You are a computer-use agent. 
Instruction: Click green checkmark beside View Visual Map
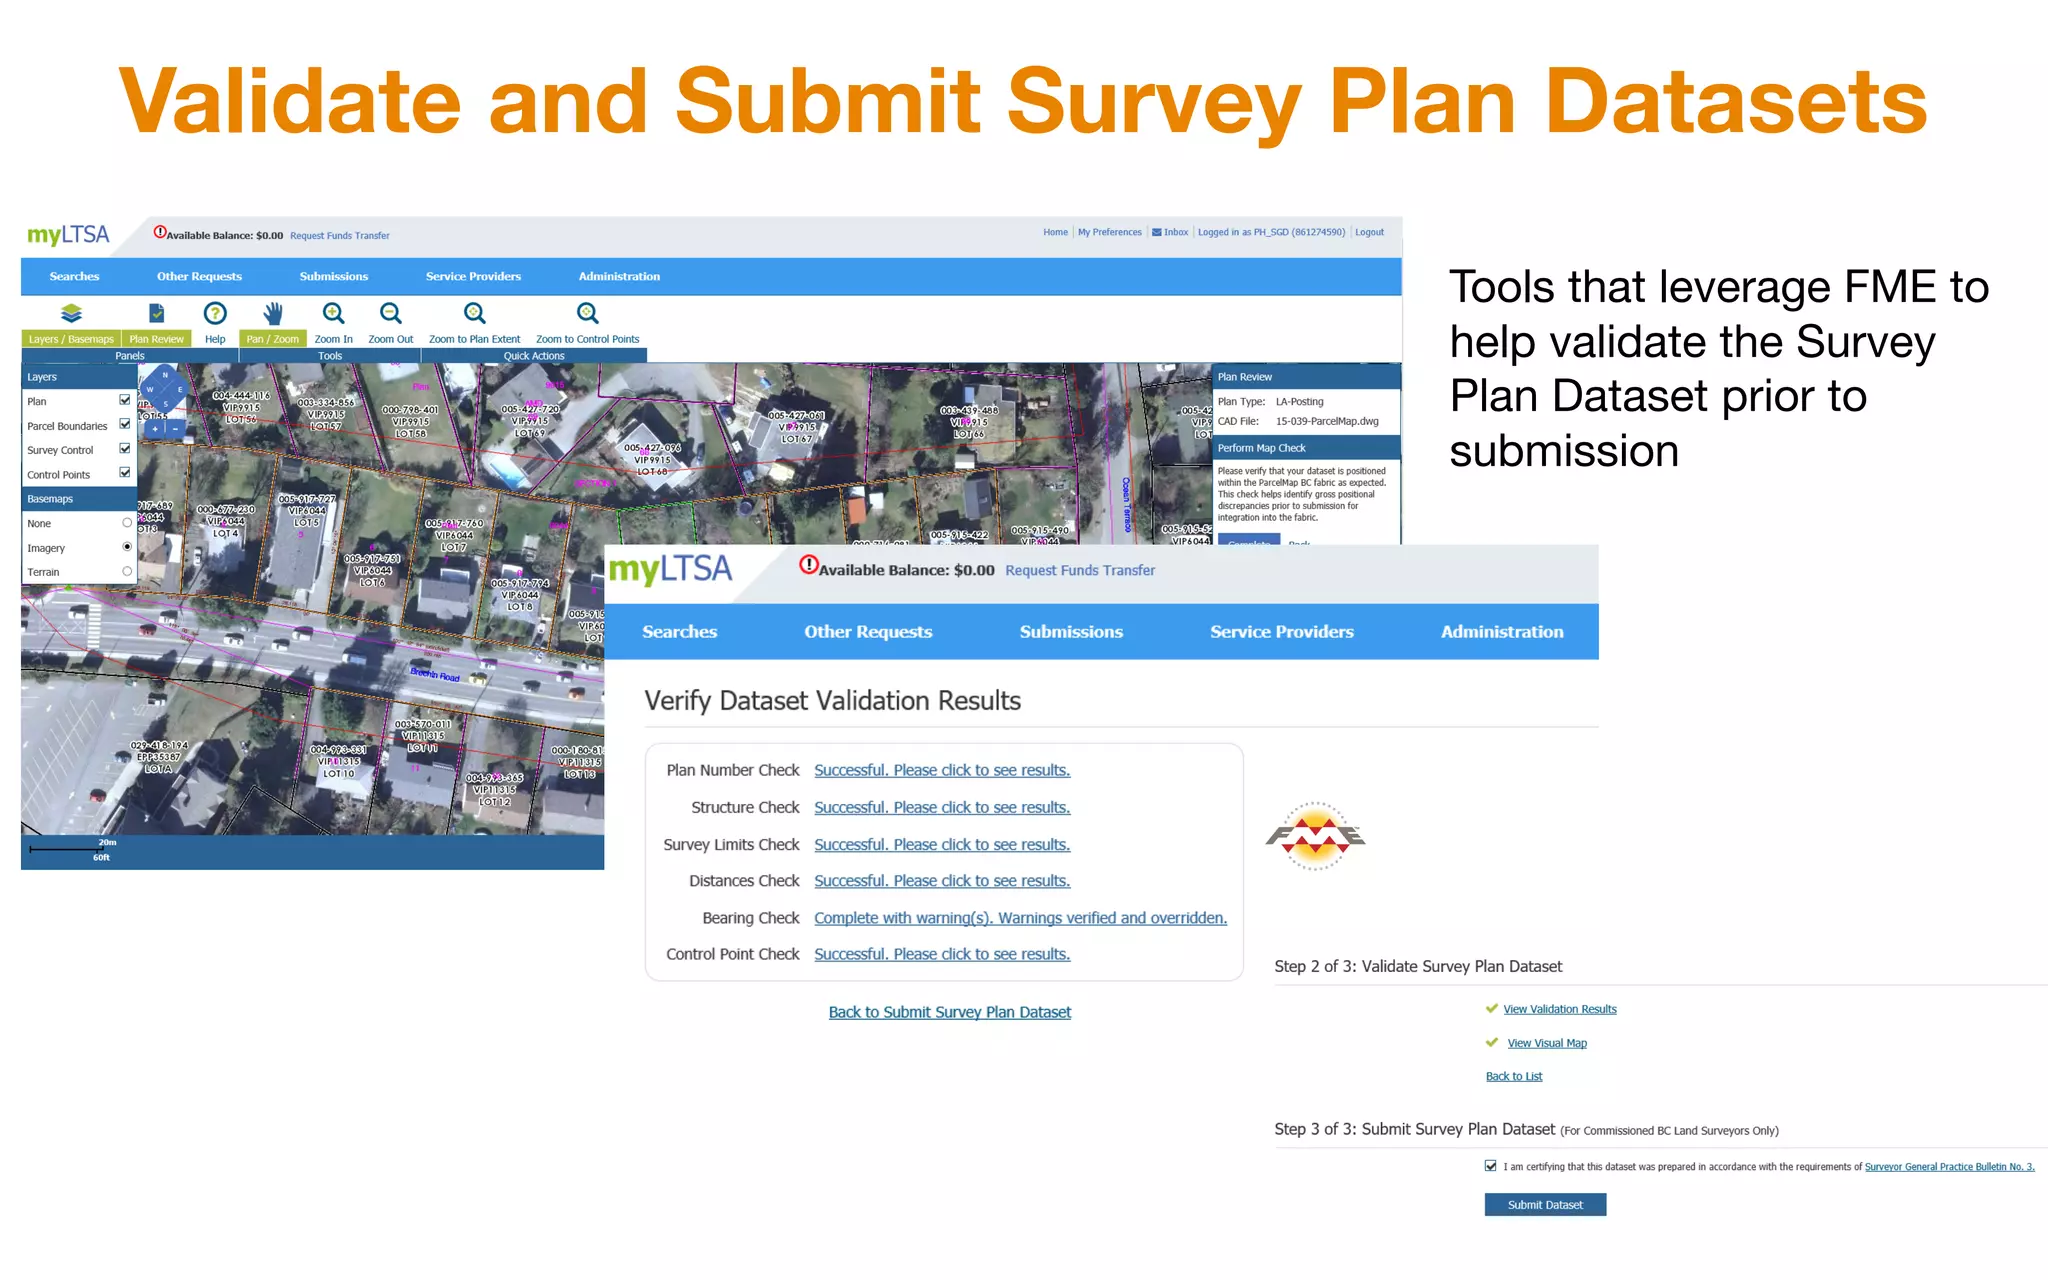coord(1492,1042)
